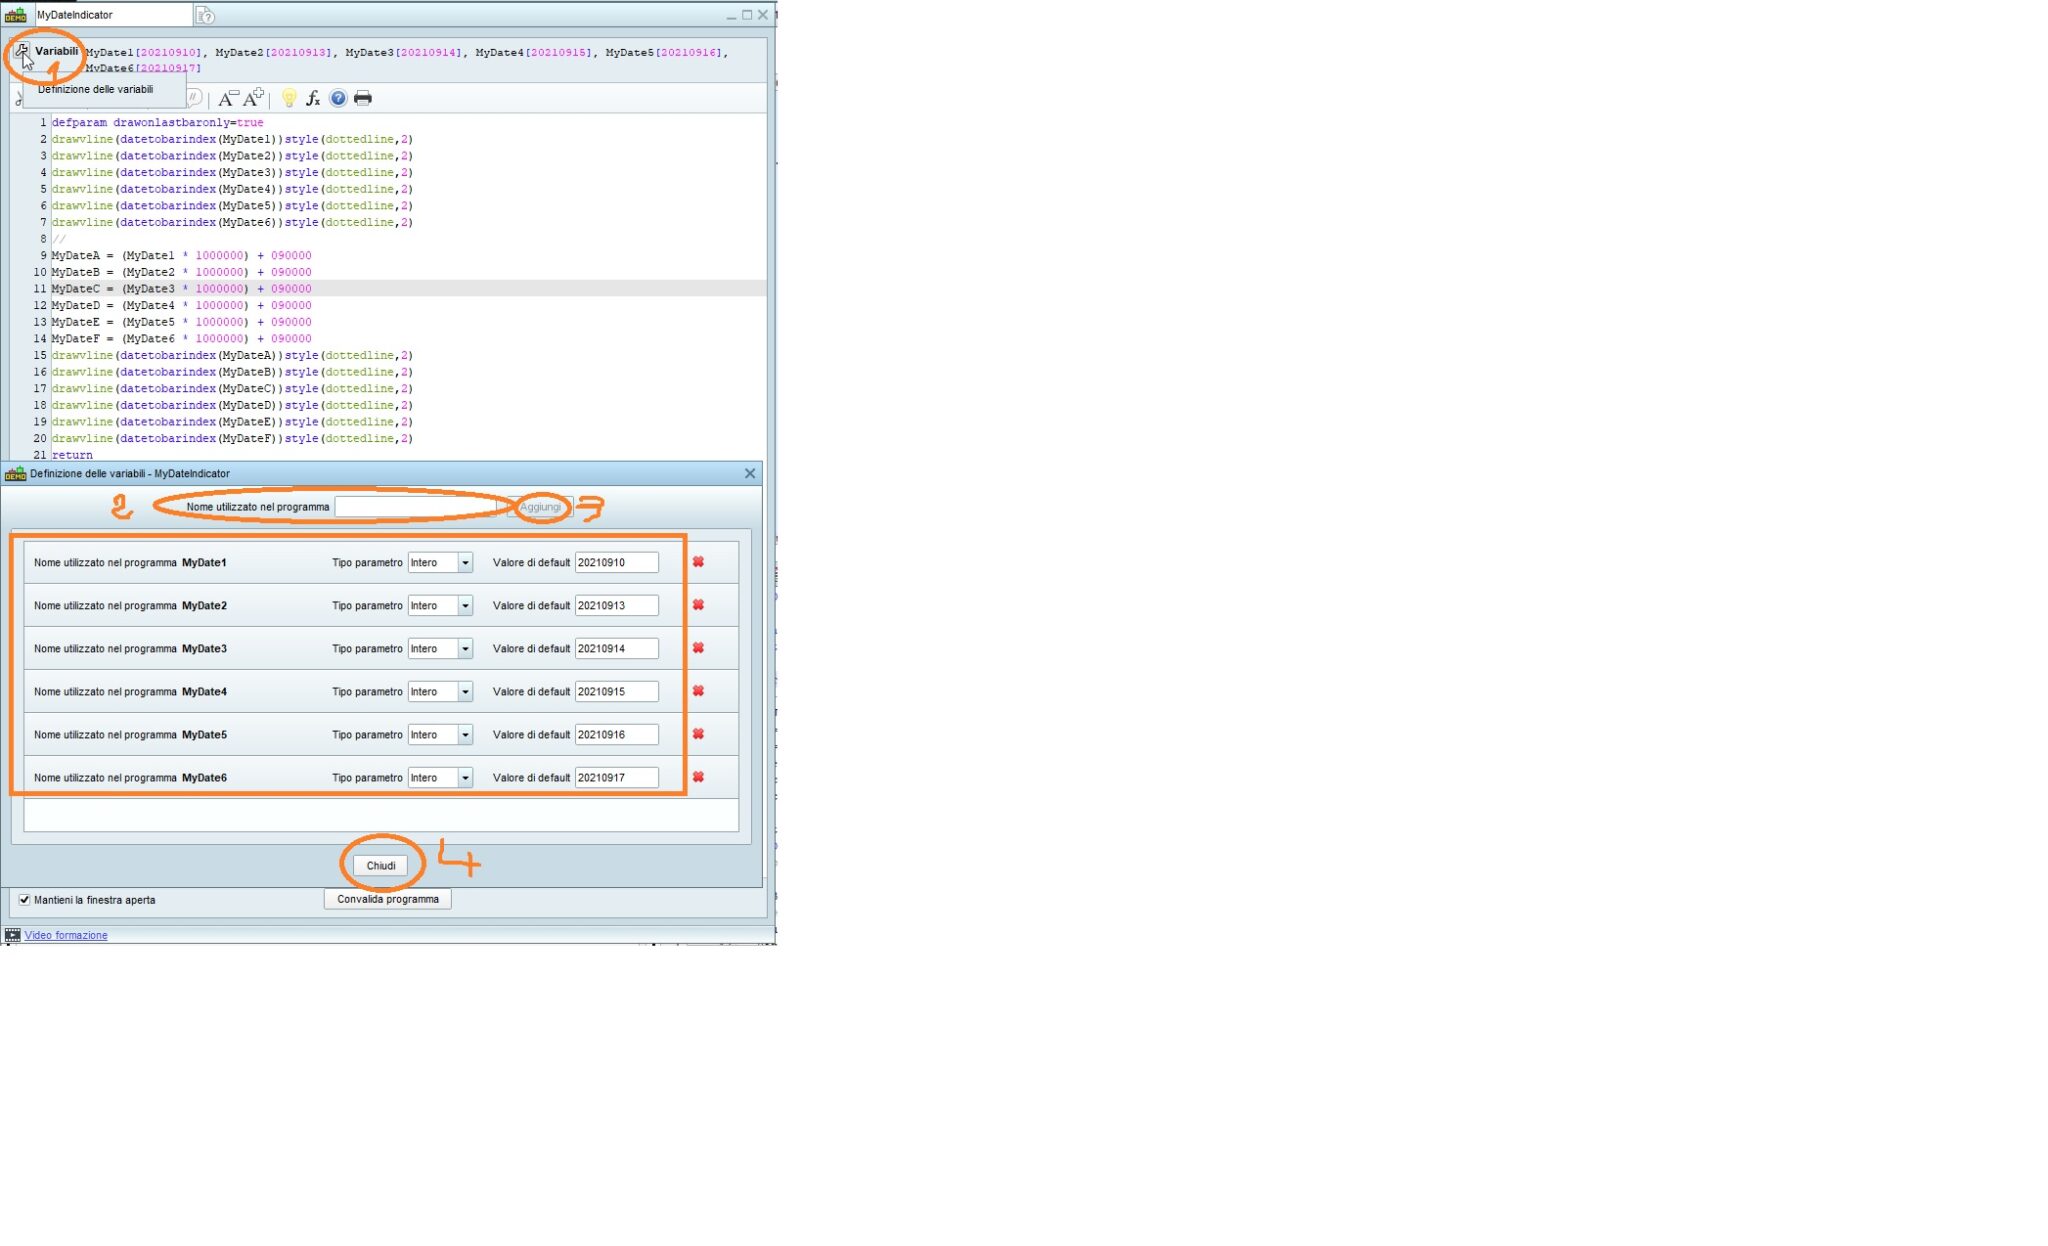This screenshot has height=1246, width=2048.
Task: Click the Variabili wrench icon
Action: (x=21, y=51)
